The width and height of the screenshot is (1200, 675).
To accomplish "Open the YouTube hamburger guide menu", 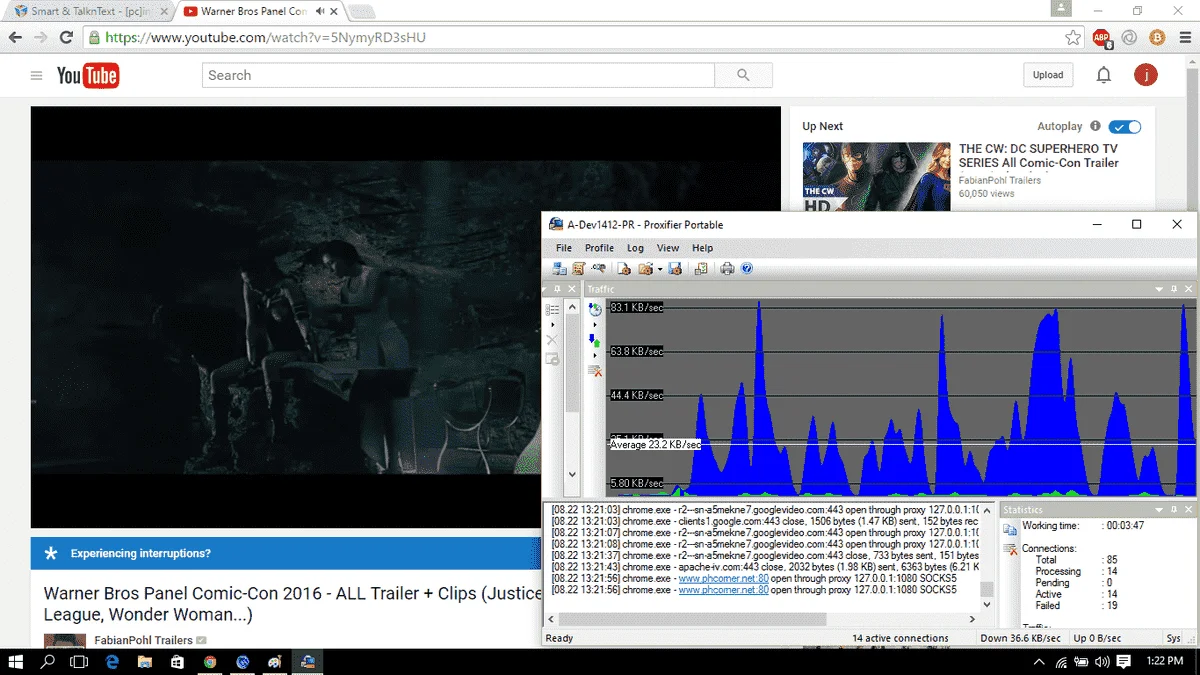I will click(37, 76).
